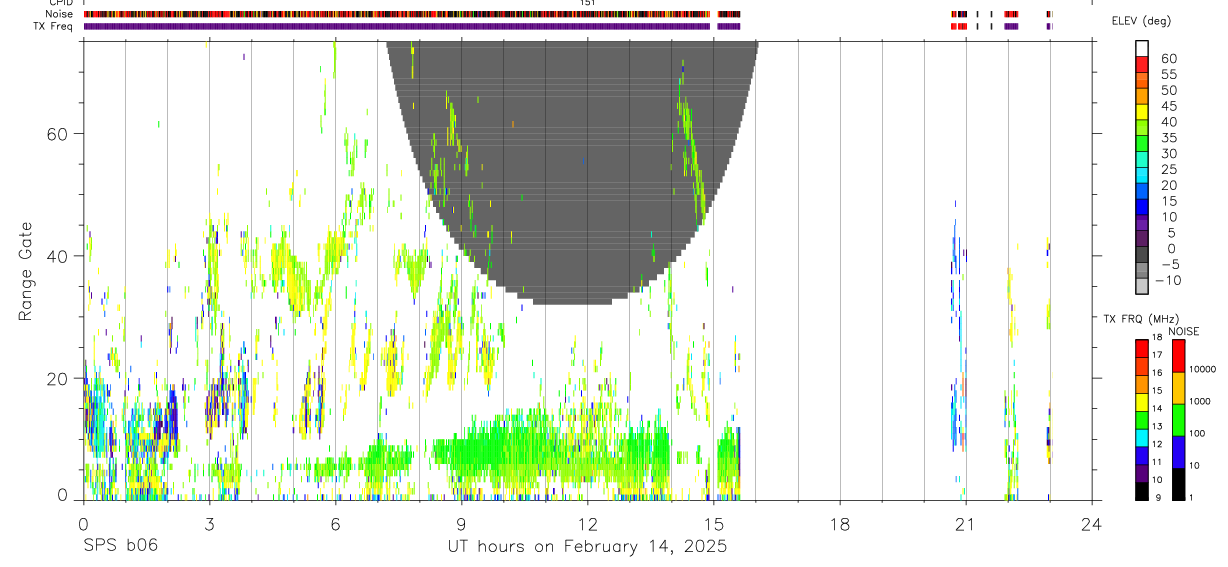Click the yellow segment of the NOISE color bar

click(x=1178, y=388)
